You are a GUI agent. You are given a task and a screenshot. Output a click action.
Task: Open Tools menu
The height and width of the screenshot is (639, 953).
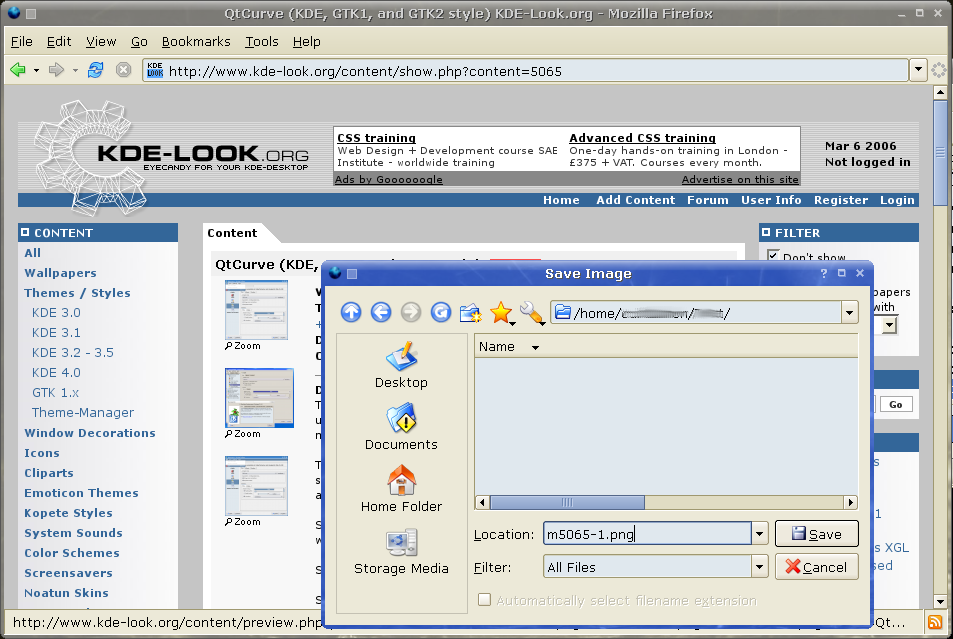(x=262, y=41)
